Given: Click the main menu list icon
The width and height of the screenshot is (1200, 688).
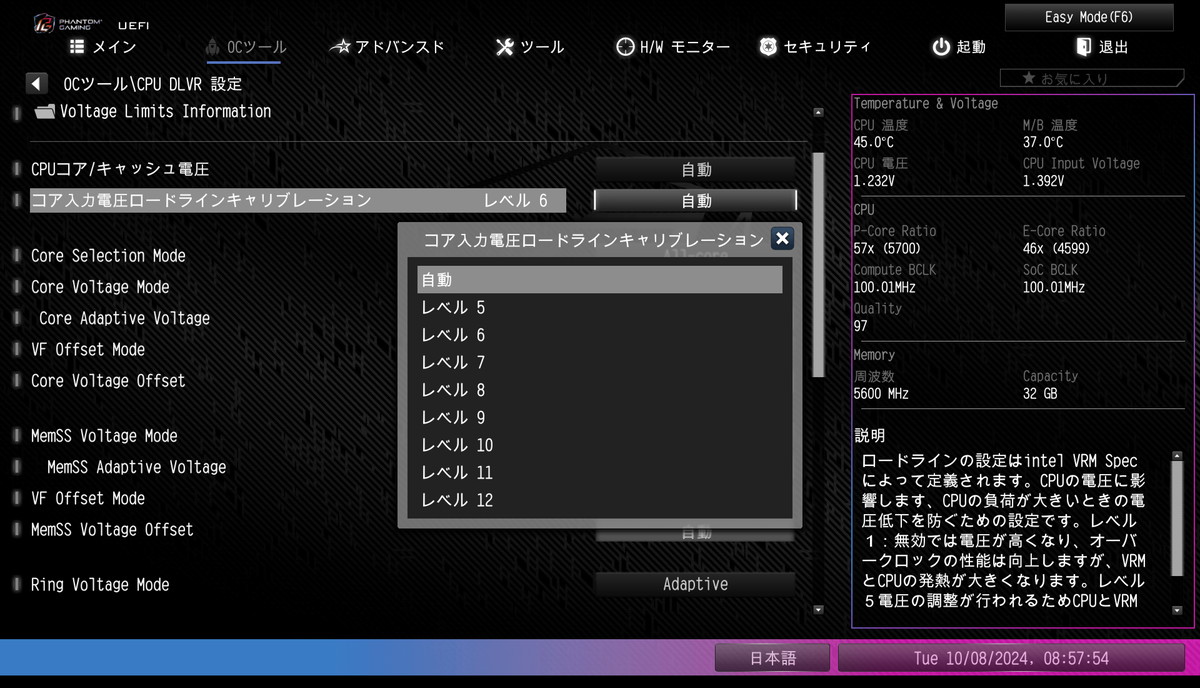Looking at the screenshot, I should (x=77, y=46).
